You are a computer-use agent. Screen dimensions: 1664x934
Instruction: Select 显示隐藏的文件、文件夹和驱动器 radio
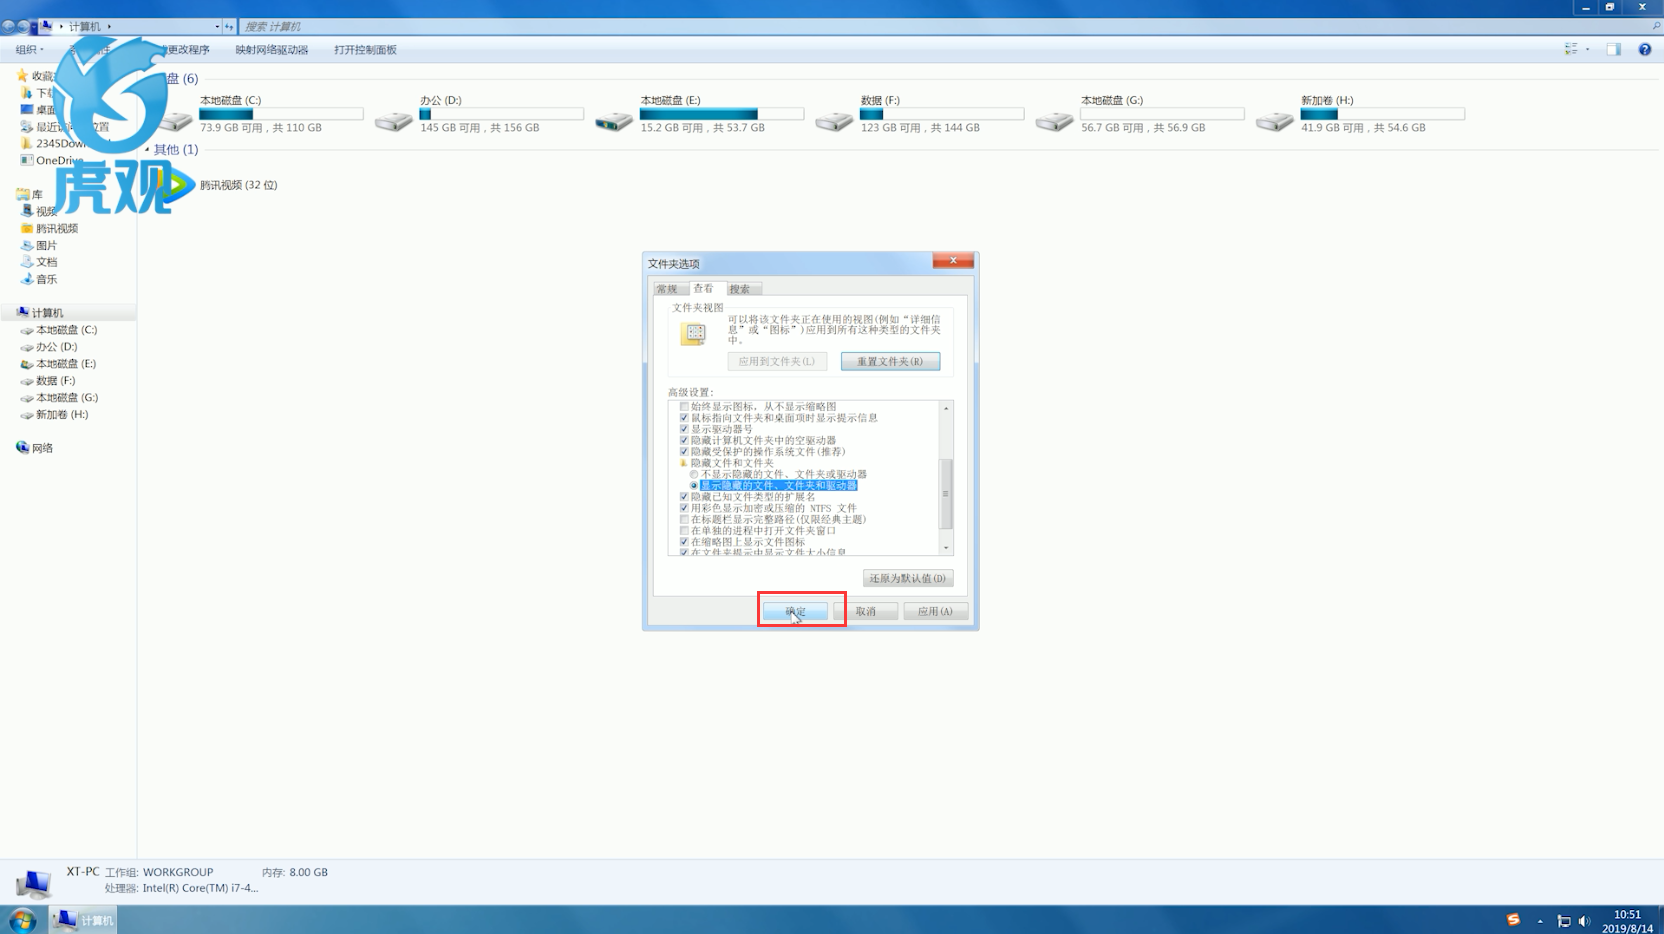click(x=694, y=485)
